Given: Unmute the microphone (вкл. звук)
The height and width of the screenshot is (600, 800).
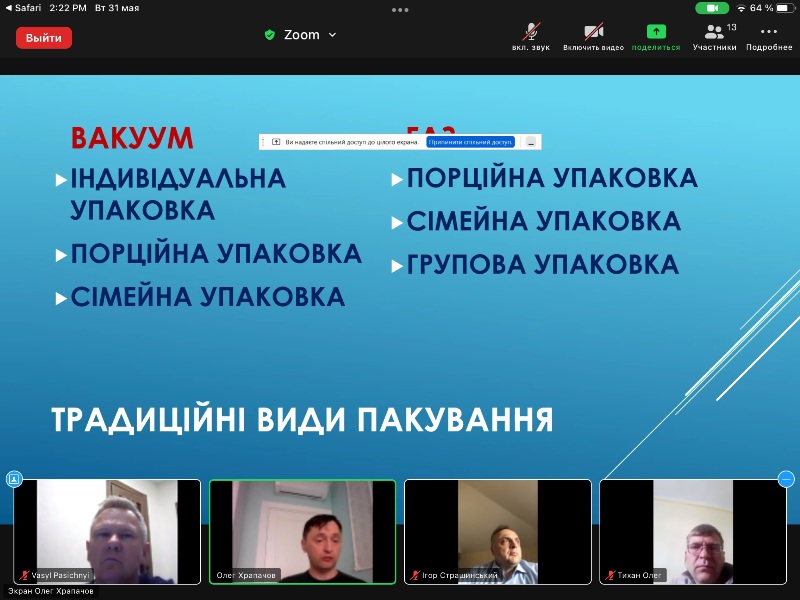Looking at the screenshot, I should point(531,37).
